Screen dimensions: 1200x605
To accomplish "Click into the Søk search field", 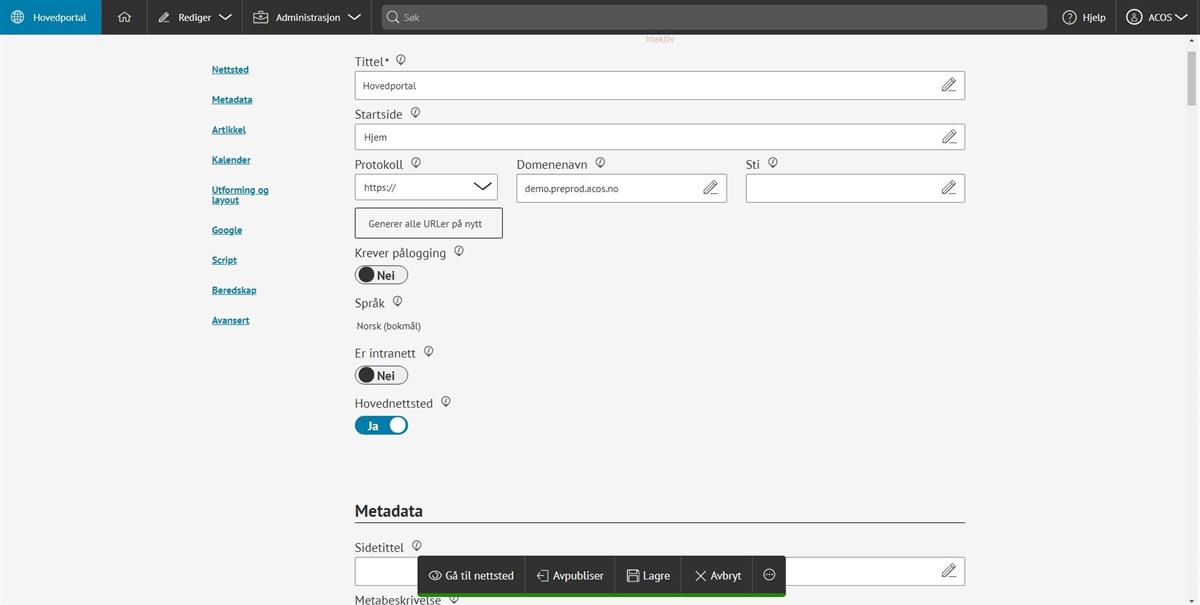I will 714,17.
